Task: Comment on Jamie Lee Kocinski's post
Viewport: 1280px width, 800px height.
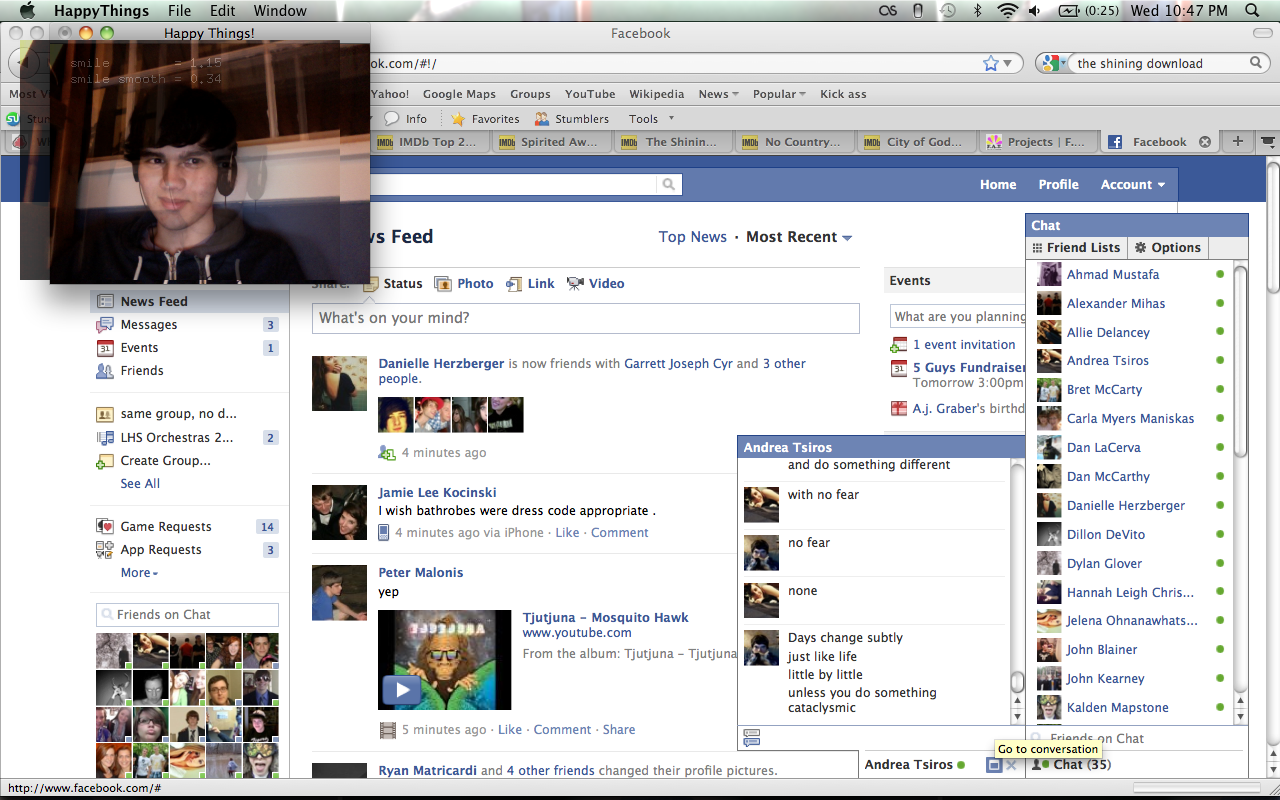Action: [x=619, y=533]
